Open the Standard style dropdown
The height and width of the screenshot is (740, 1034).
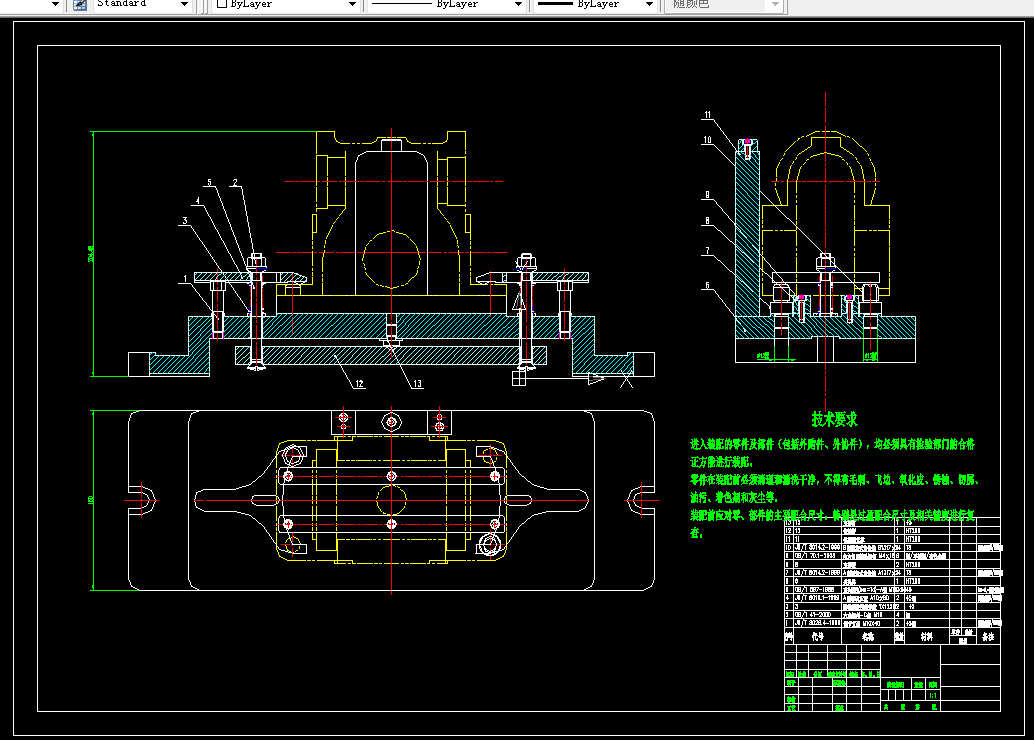click(x=183, y=5)
